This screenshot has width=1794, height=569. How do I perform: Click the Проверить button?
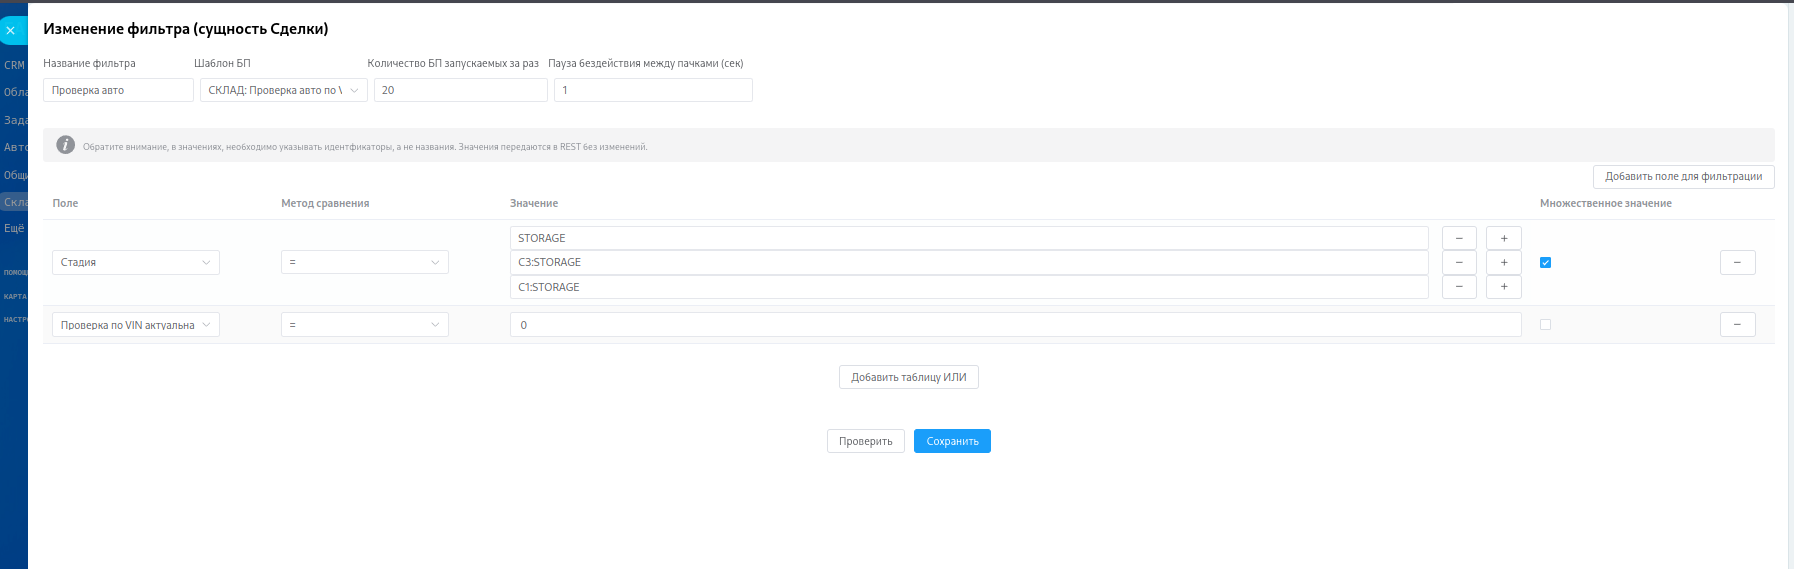(866, 441)
